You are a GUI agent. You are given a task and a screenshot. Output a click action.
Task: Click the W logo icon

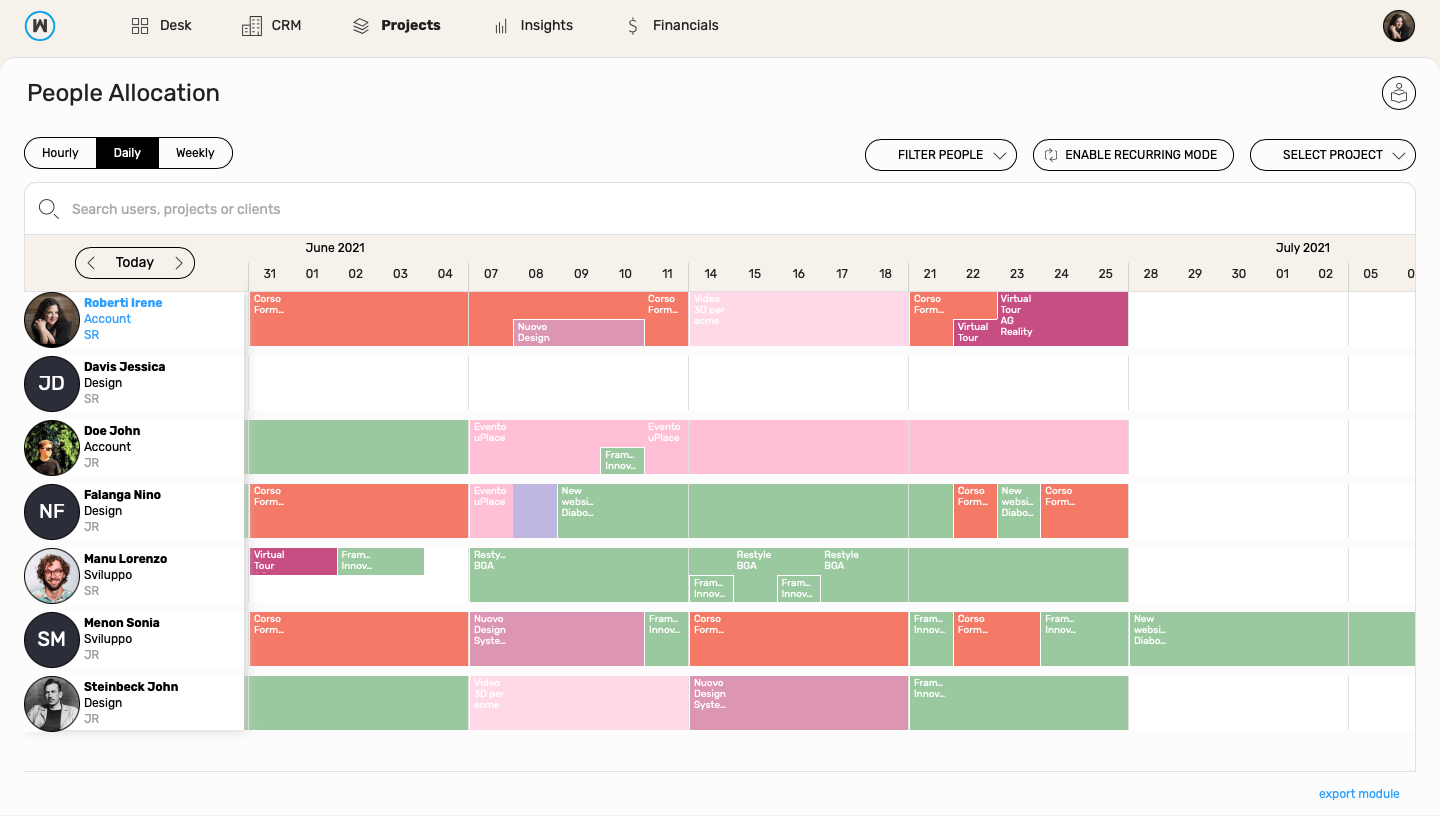[40, 26]
